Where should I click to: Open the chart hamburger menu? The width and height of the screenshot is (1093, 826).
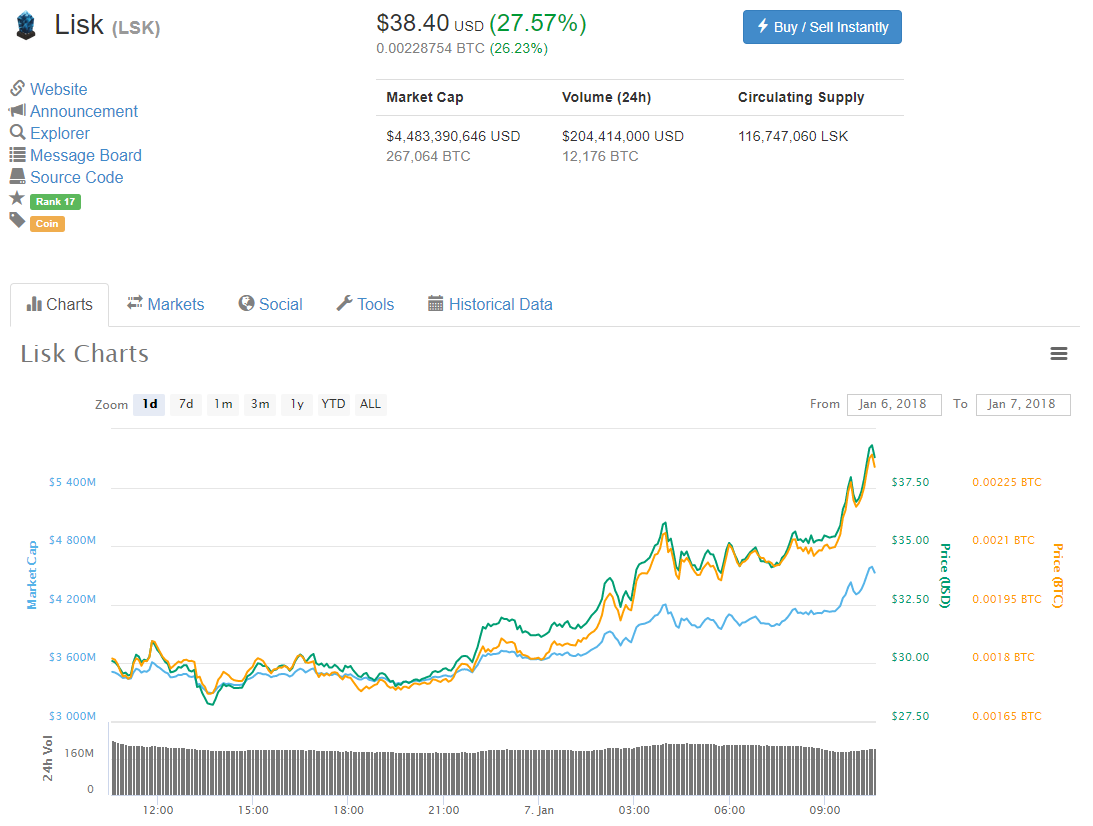[x=1059, y=353]
